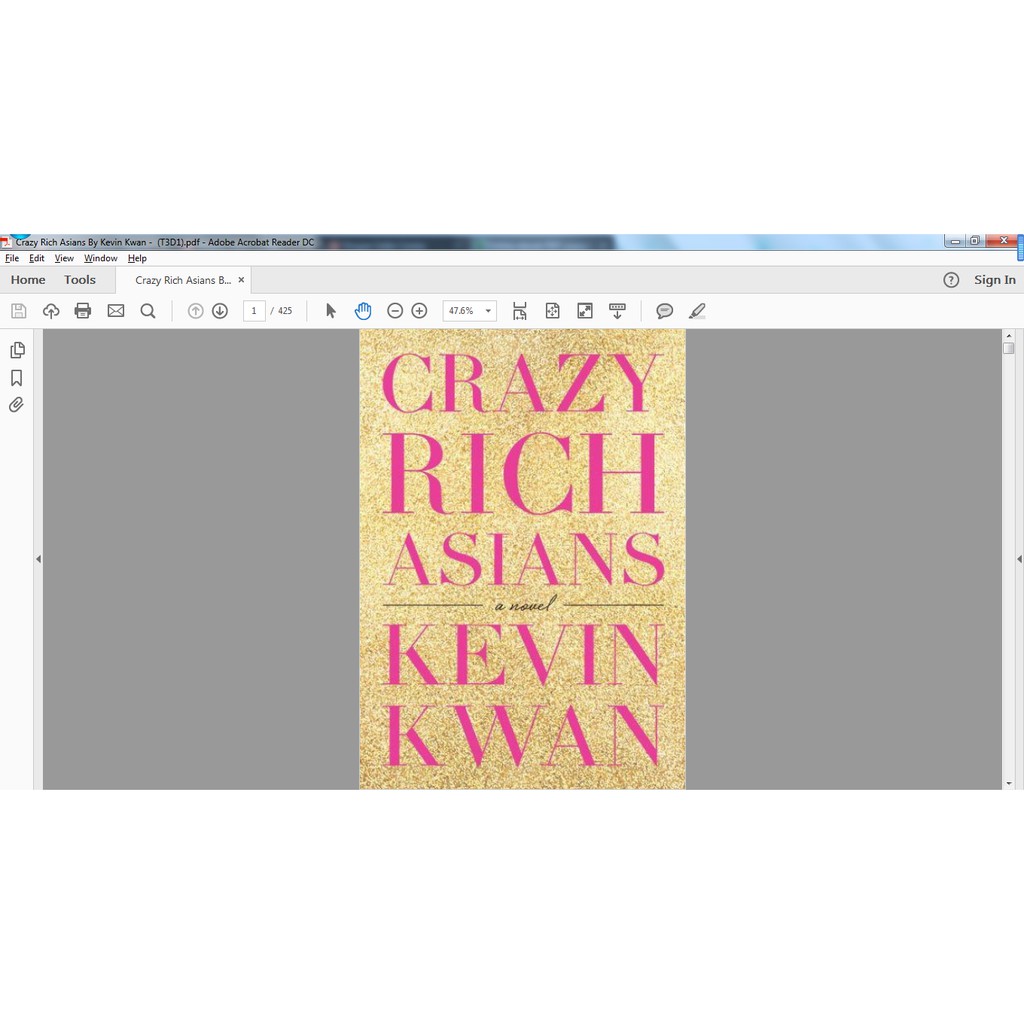
Task: Open the search magnifier tool
Action: (148, 311)
